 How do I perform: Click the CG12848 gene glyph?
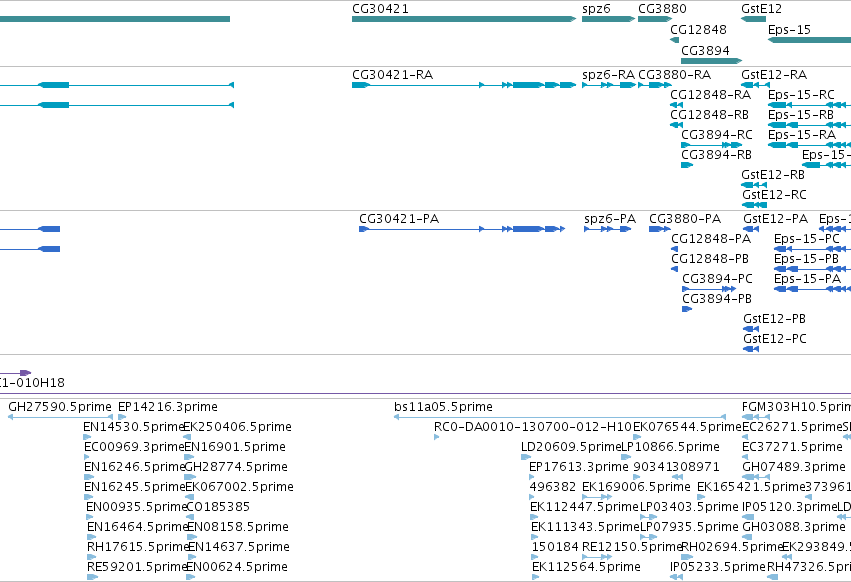click(675, 40)
